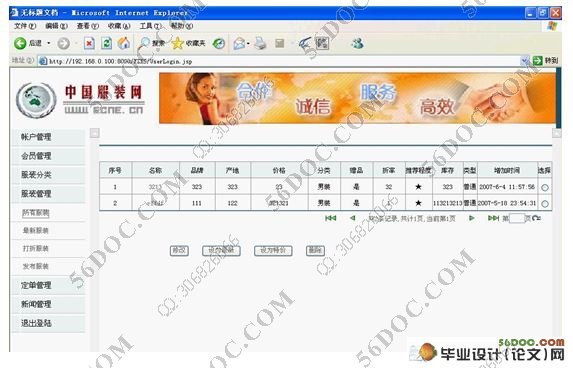The image size is (573, 368).
Task: Click the 增加时间 column header
Action: click(x=507, y=170)
